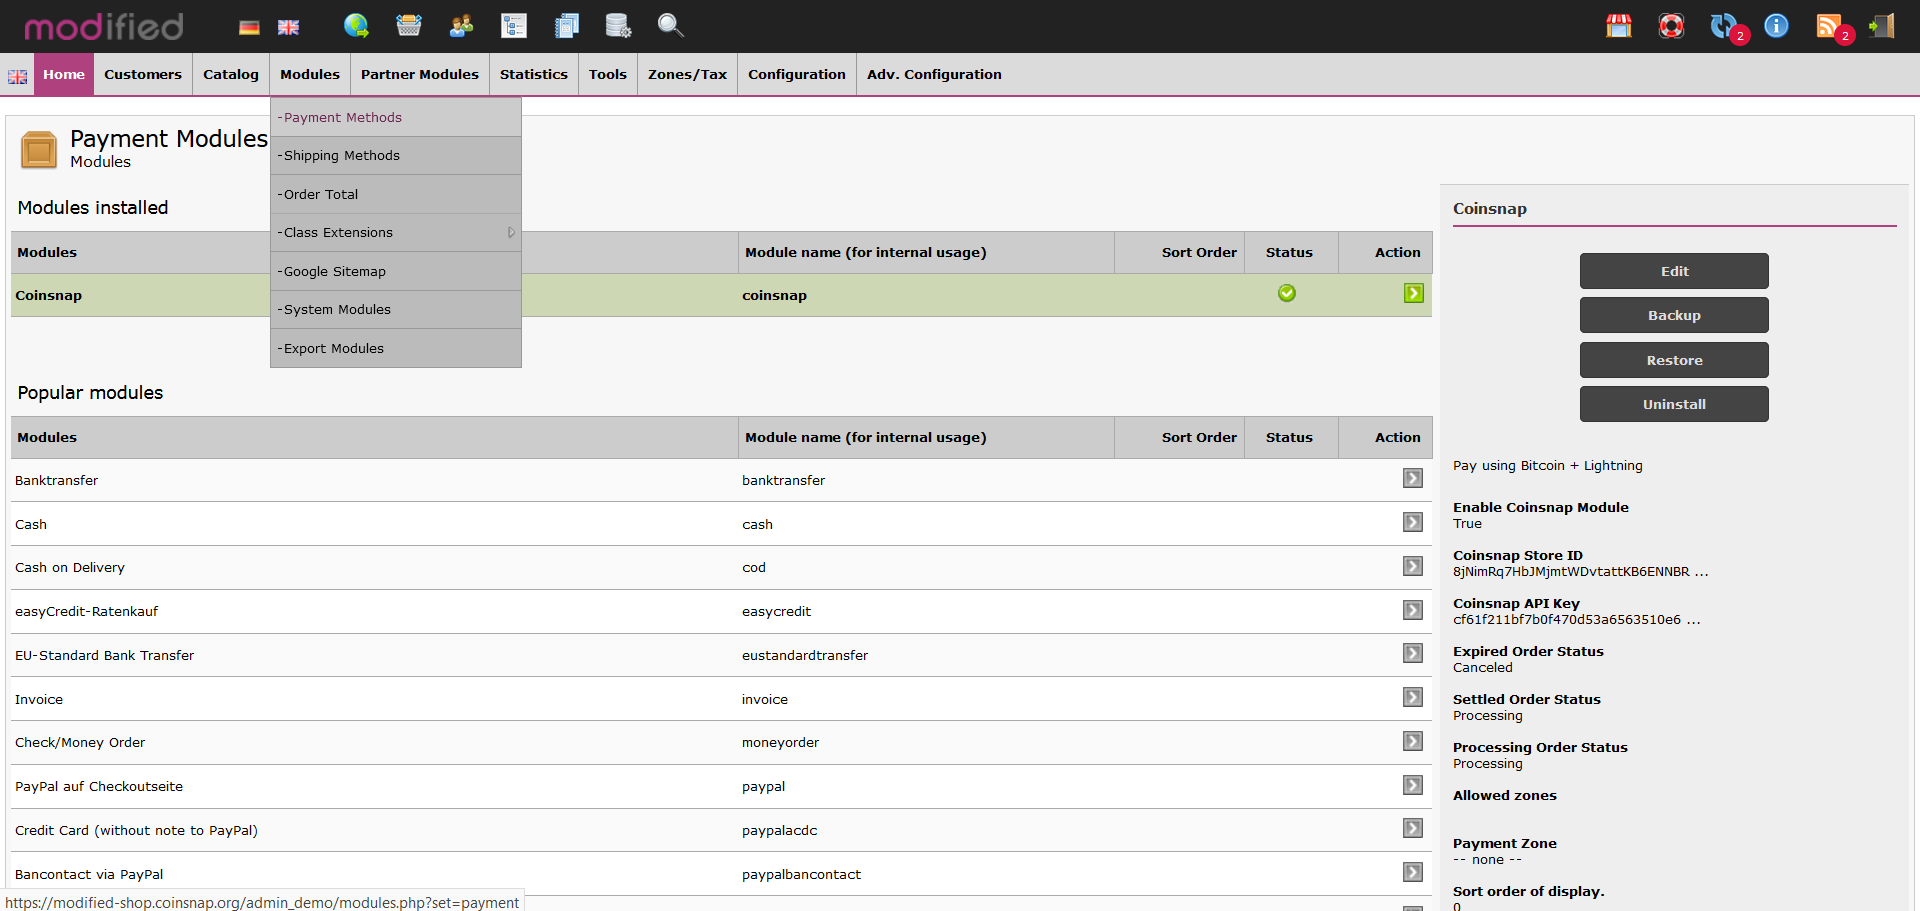This screenshot has width=1920, height=911.
Task: Open the Modules menu
Action: [310, 74]
